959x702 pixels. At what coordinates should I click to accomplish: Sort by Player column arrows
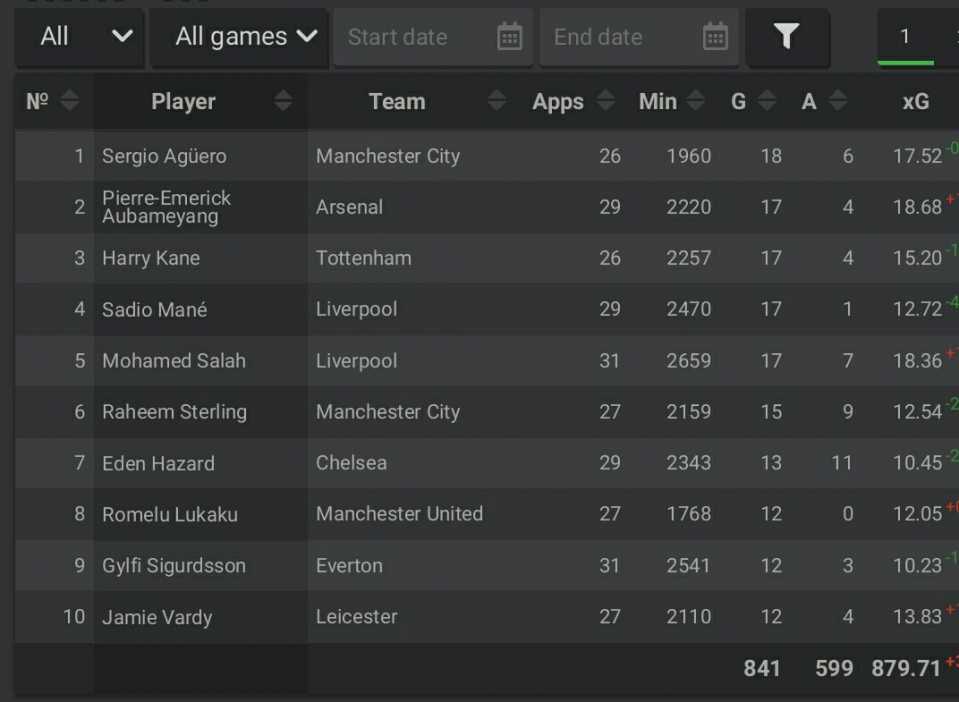[283, 101]
